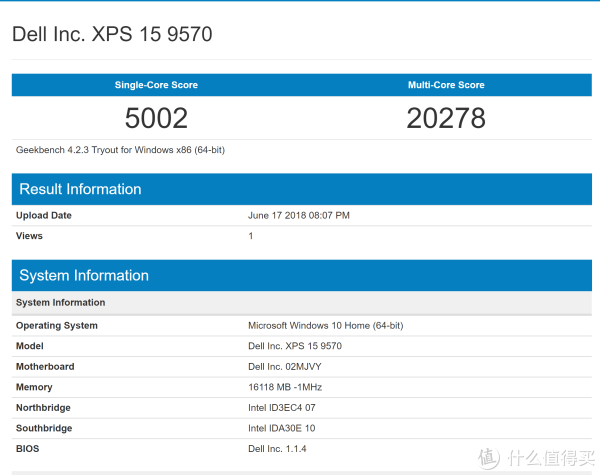Click the Northbridge label
This screenshot has height=475, width=600.
coord(43,408)
